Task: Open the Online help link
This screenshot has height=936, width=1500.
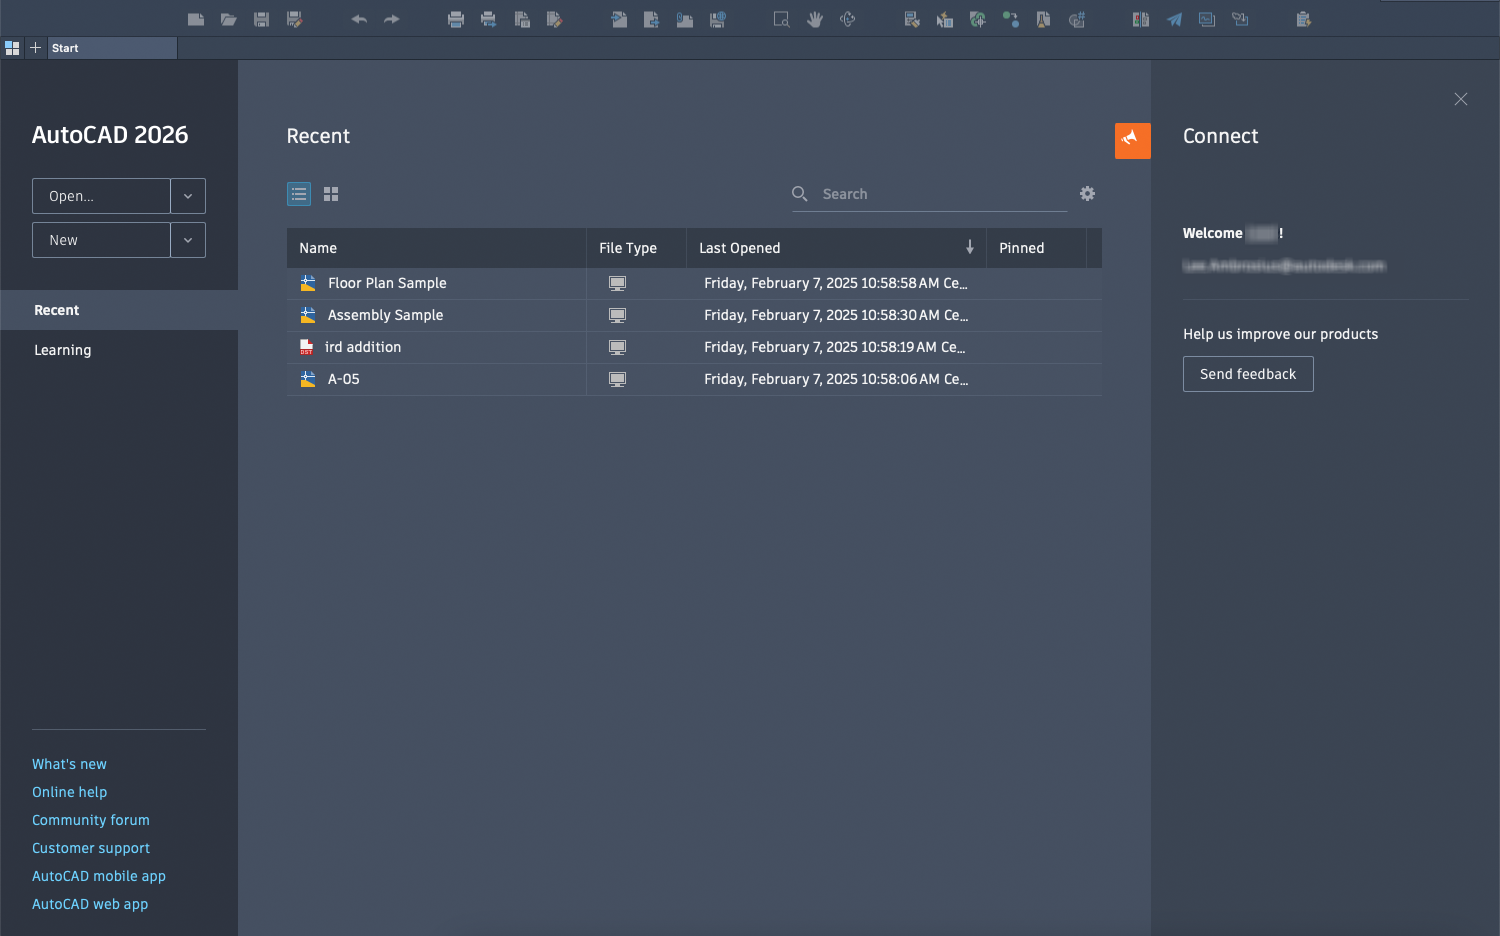Action: point(69,792)
